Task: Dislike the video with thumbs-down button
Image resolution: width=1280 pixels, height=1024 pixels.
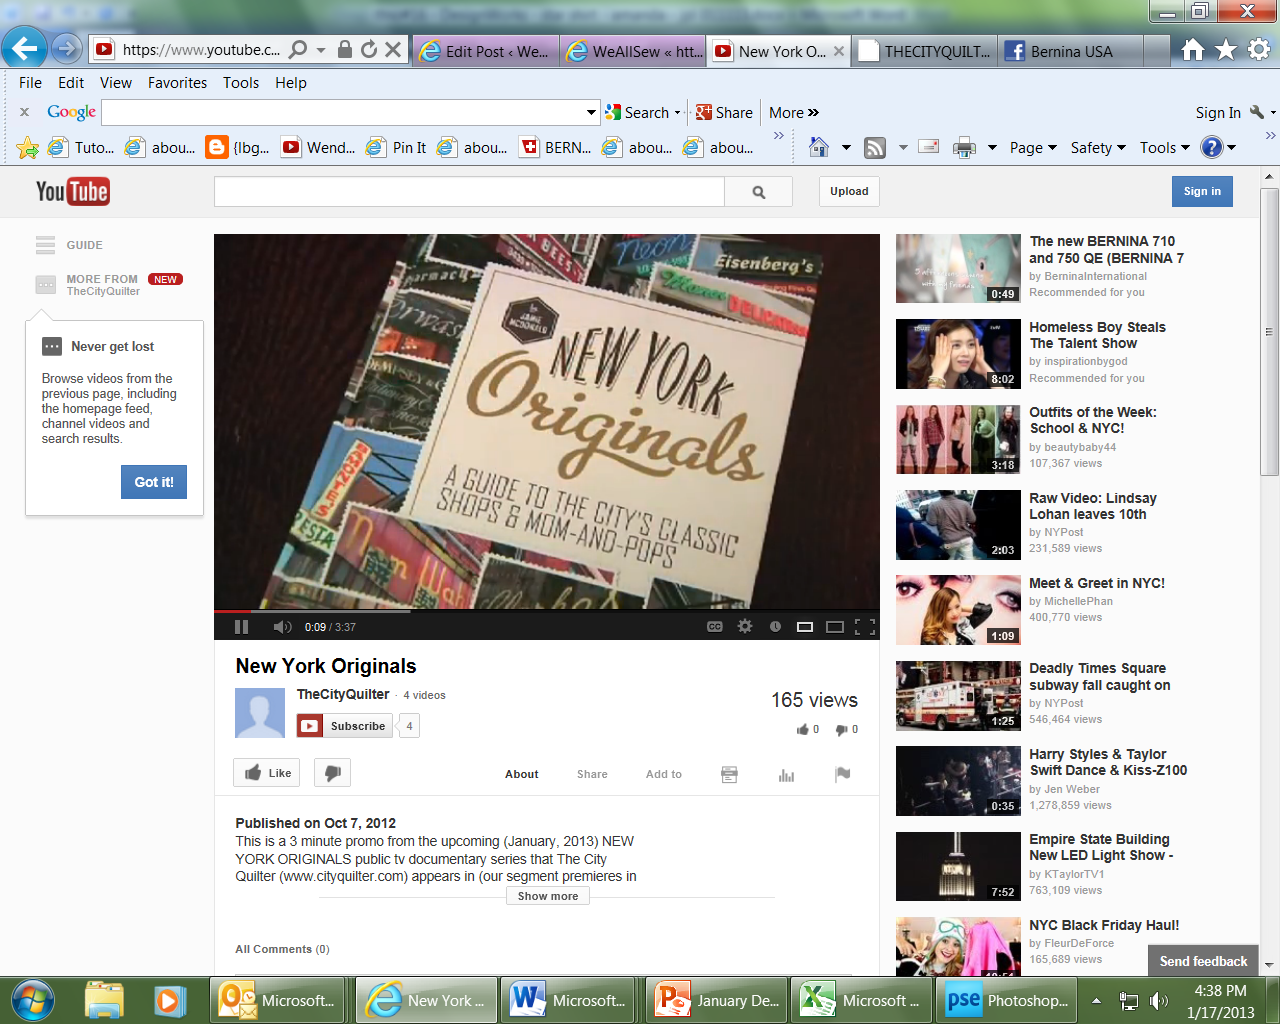Action: (332, 773)
